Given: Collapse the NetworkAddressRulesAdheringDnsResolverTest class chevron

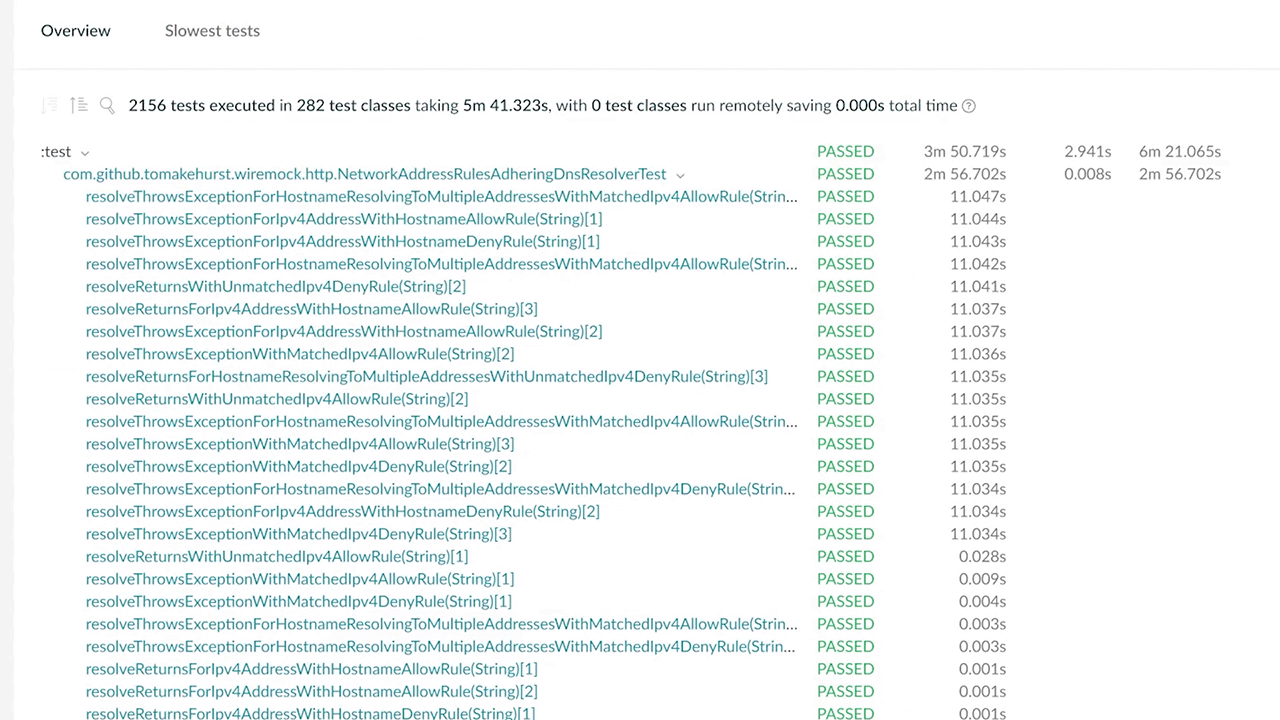Looking at the screenshot, I should [x=680, y=175].
